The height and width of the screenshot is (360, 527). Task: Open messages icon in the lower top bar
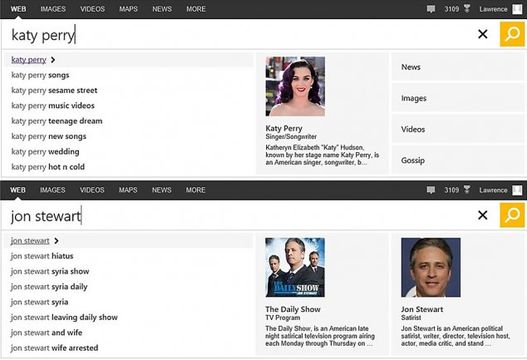(x=431, y=190)
